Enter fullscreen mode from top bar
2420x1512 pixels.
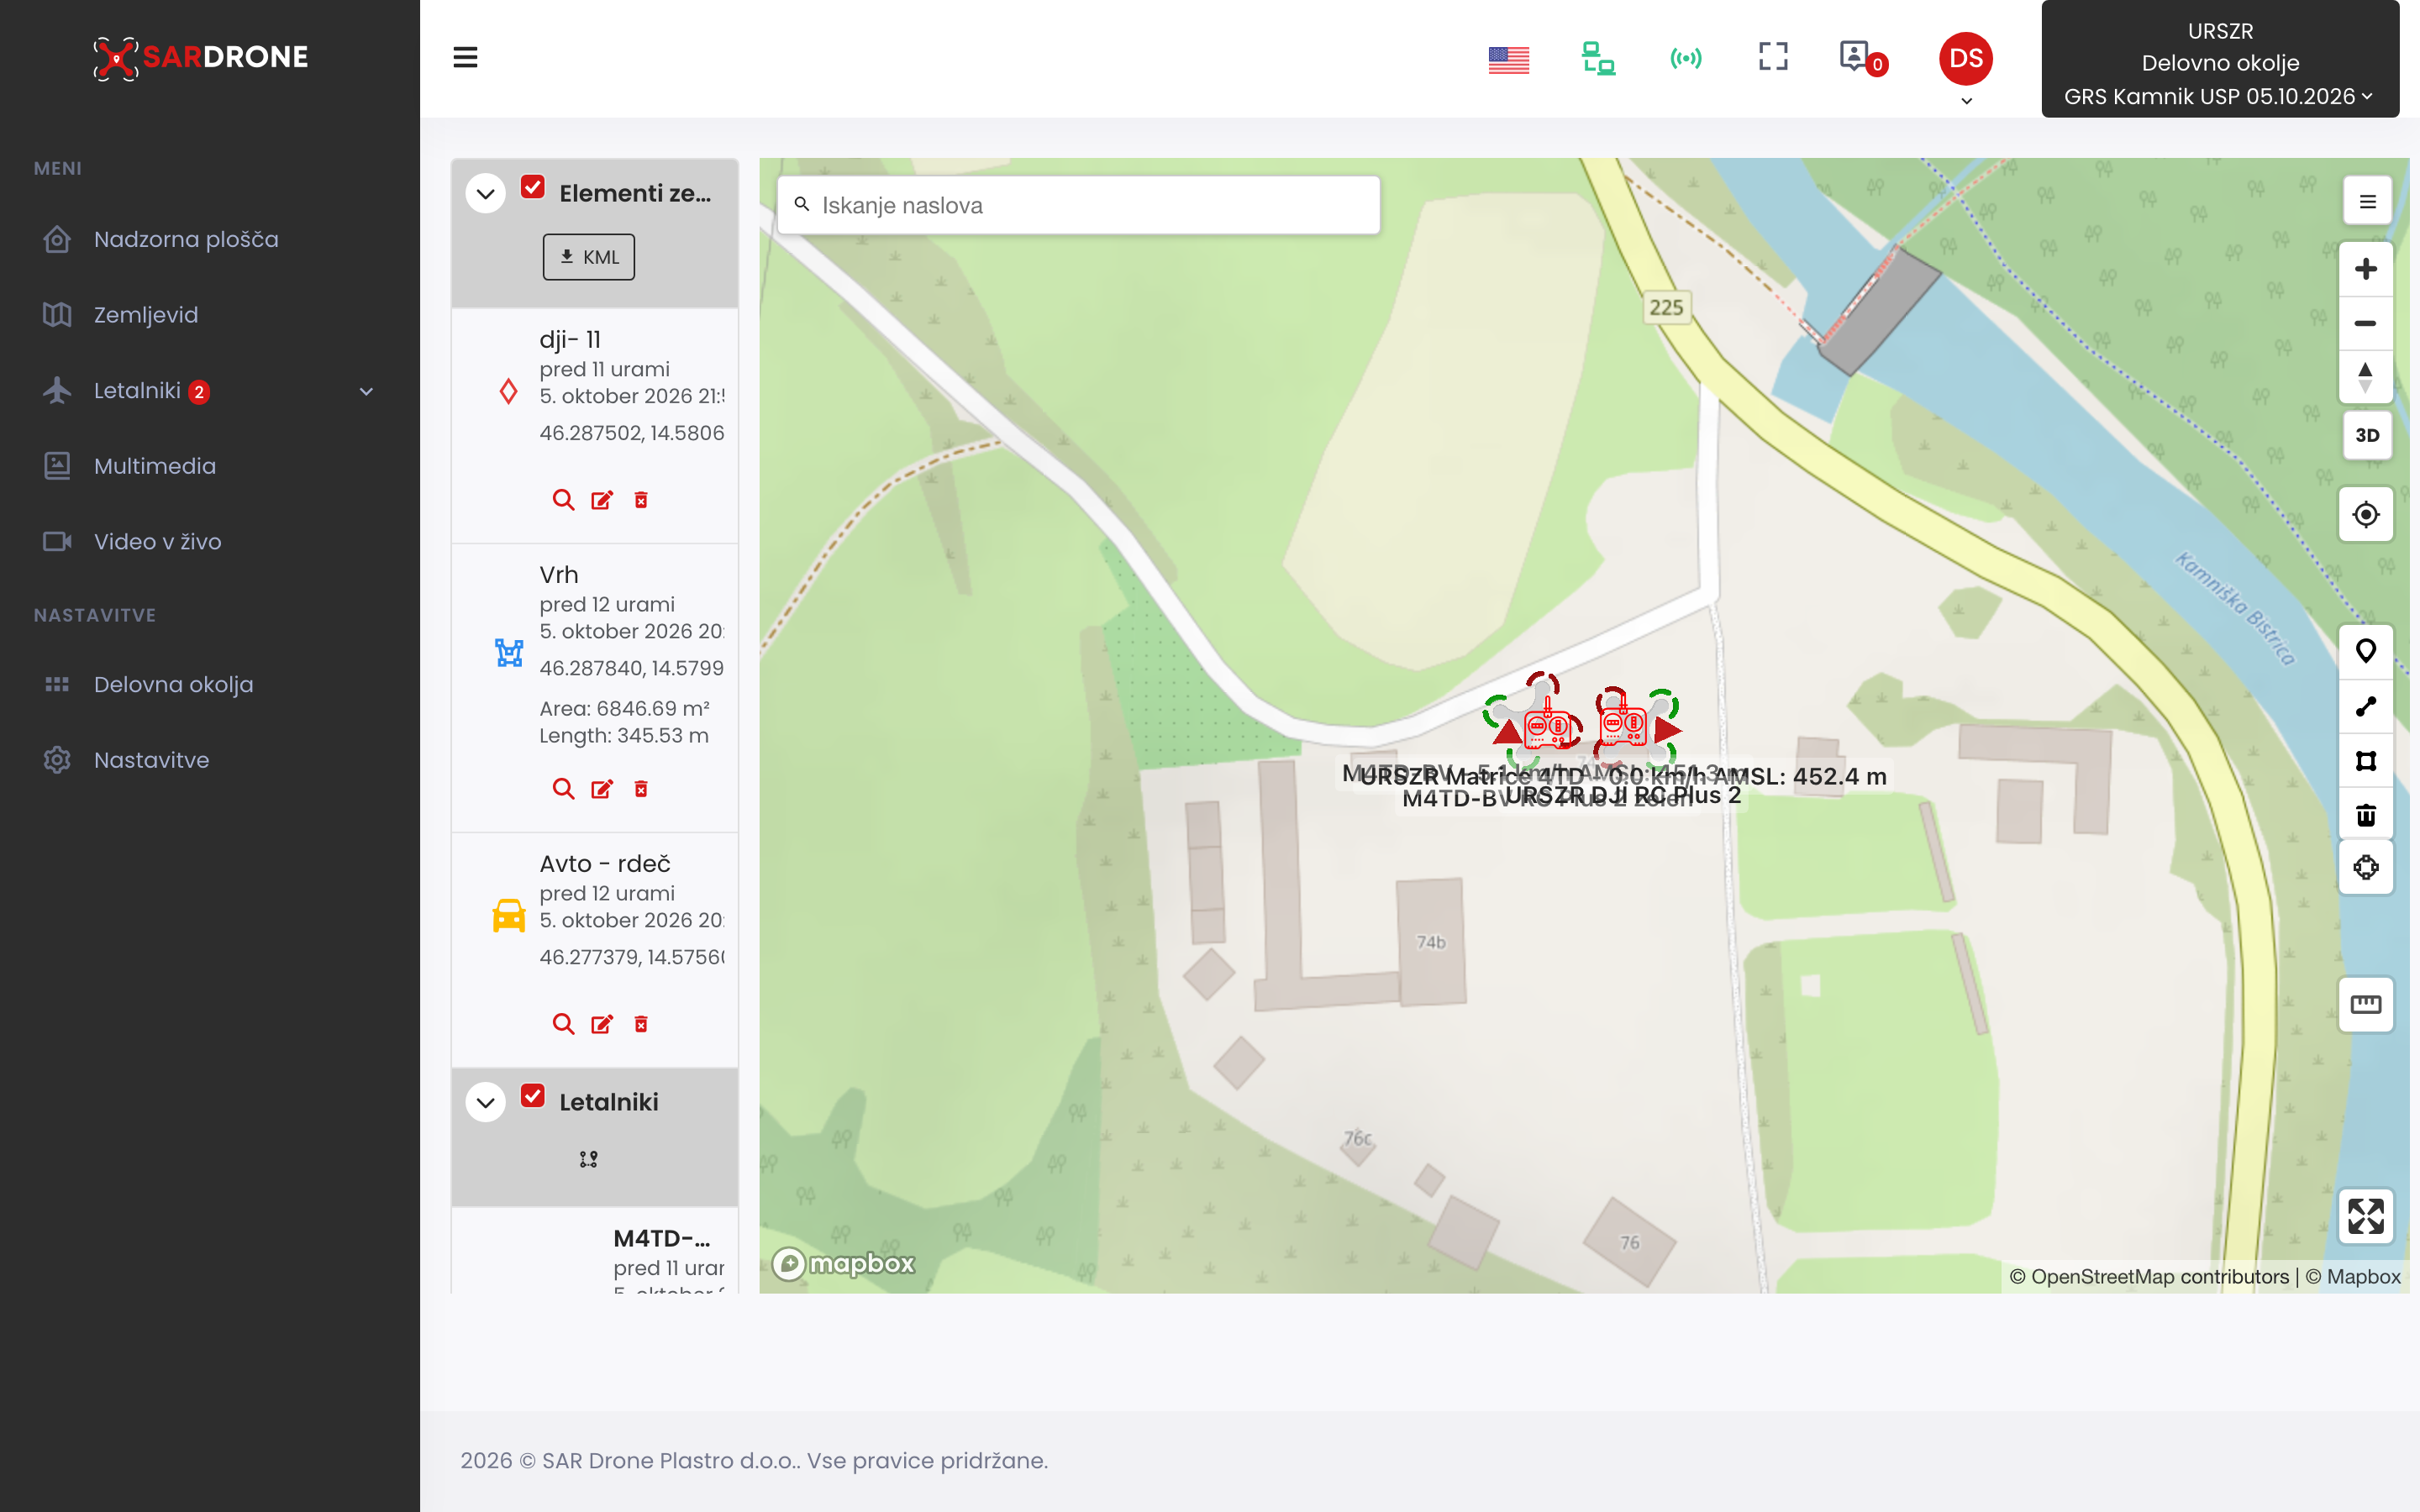pos(1773,57)
